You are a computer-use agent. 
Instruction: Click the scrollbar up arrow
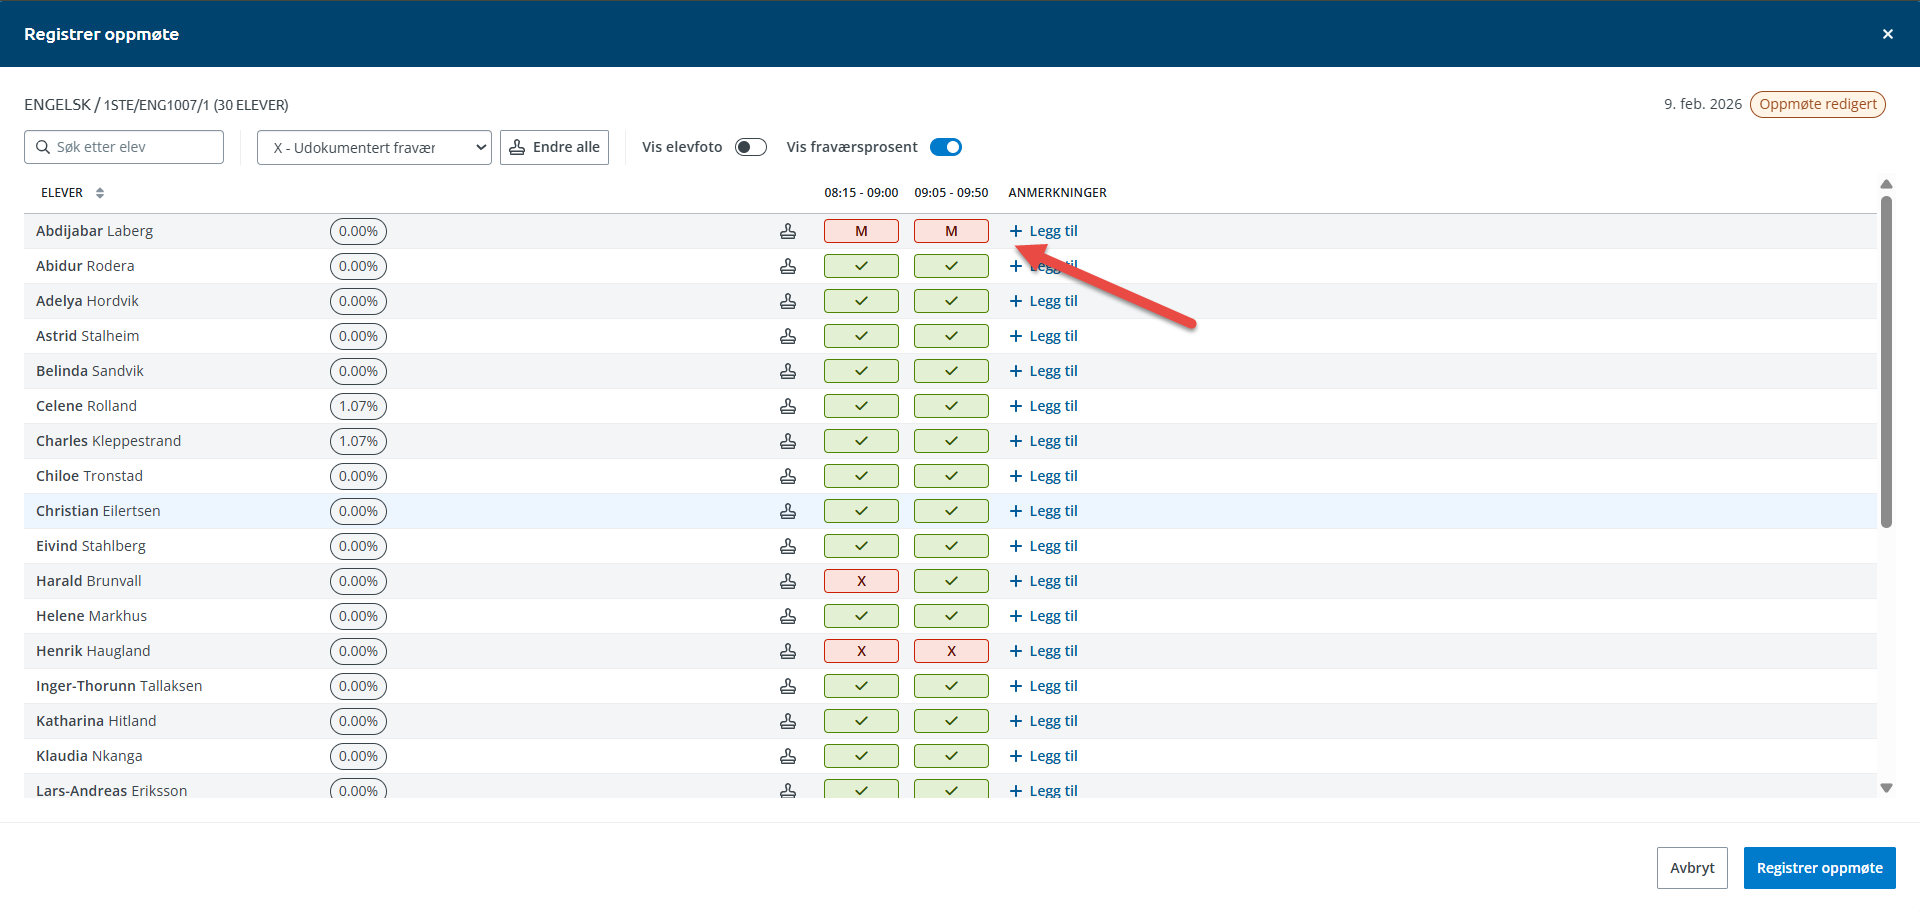point(1886,184)
